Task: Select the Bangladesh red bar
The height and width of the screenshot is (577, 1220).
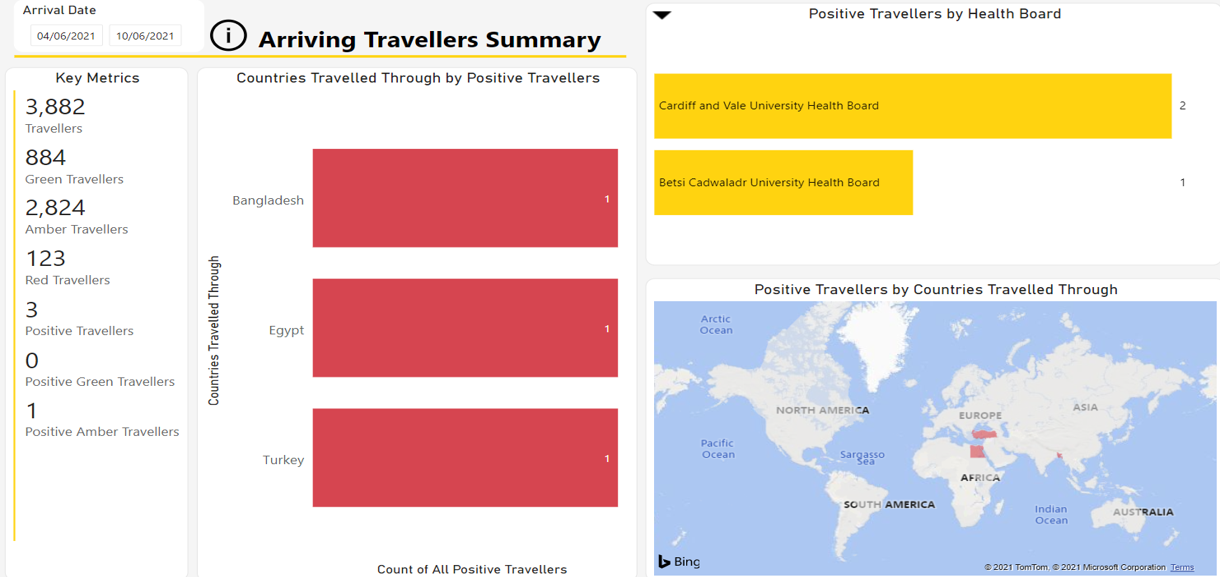Action: tap(464, 198)
